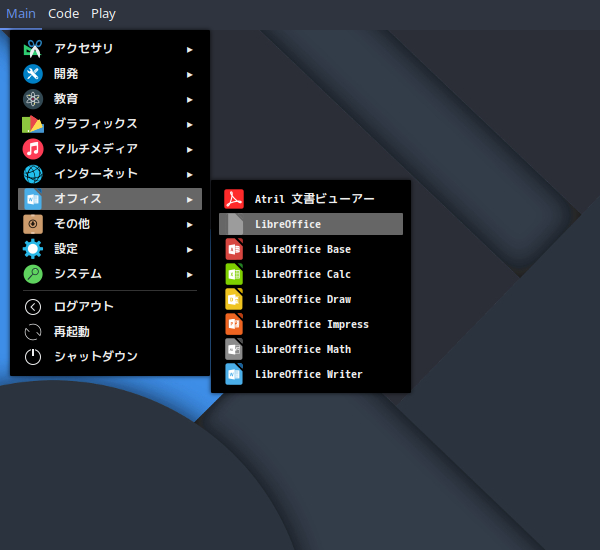
Task: Launch LibreOffice Math
Action: click(311, 349)
